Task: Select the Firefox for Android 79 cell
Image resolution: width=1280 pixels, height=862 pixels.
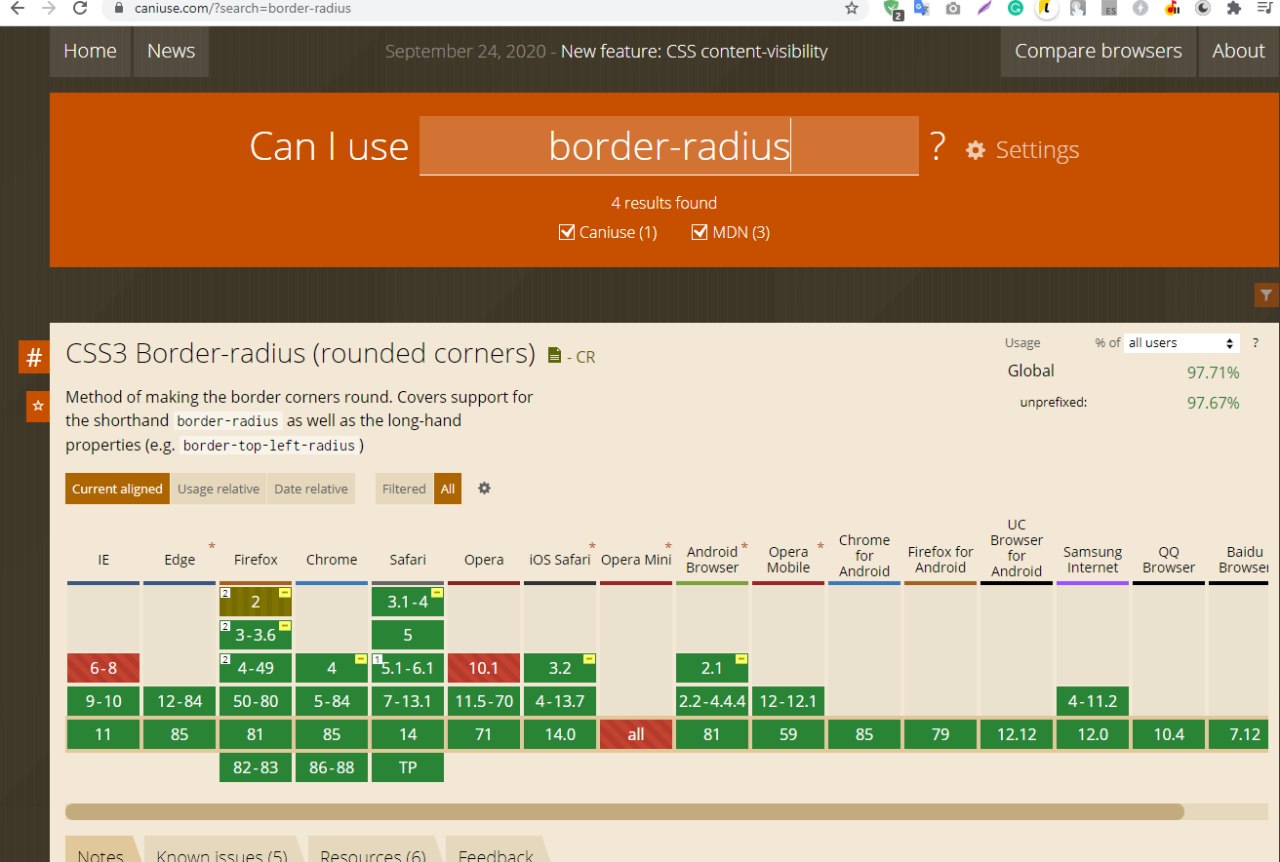Action: pyautogui.click(x=940, y=734)
